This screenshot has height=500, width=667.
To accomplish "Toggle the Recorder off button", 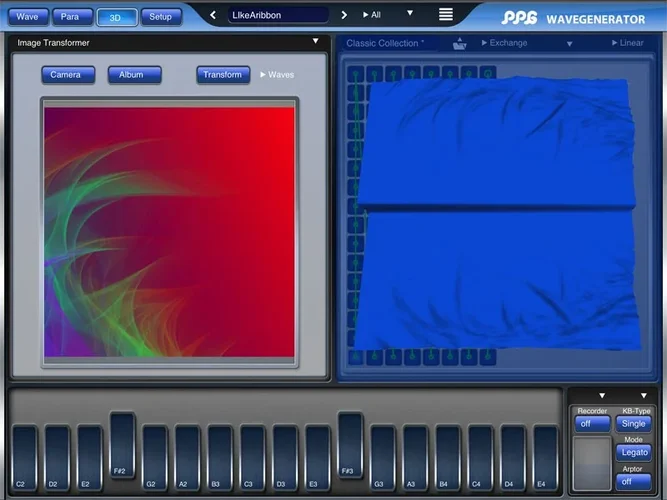I will pyautogui.click(x=592, y=424).
